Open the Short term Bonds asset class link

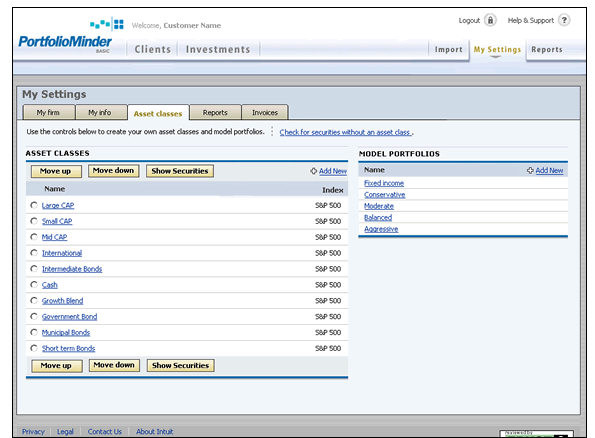69,348
